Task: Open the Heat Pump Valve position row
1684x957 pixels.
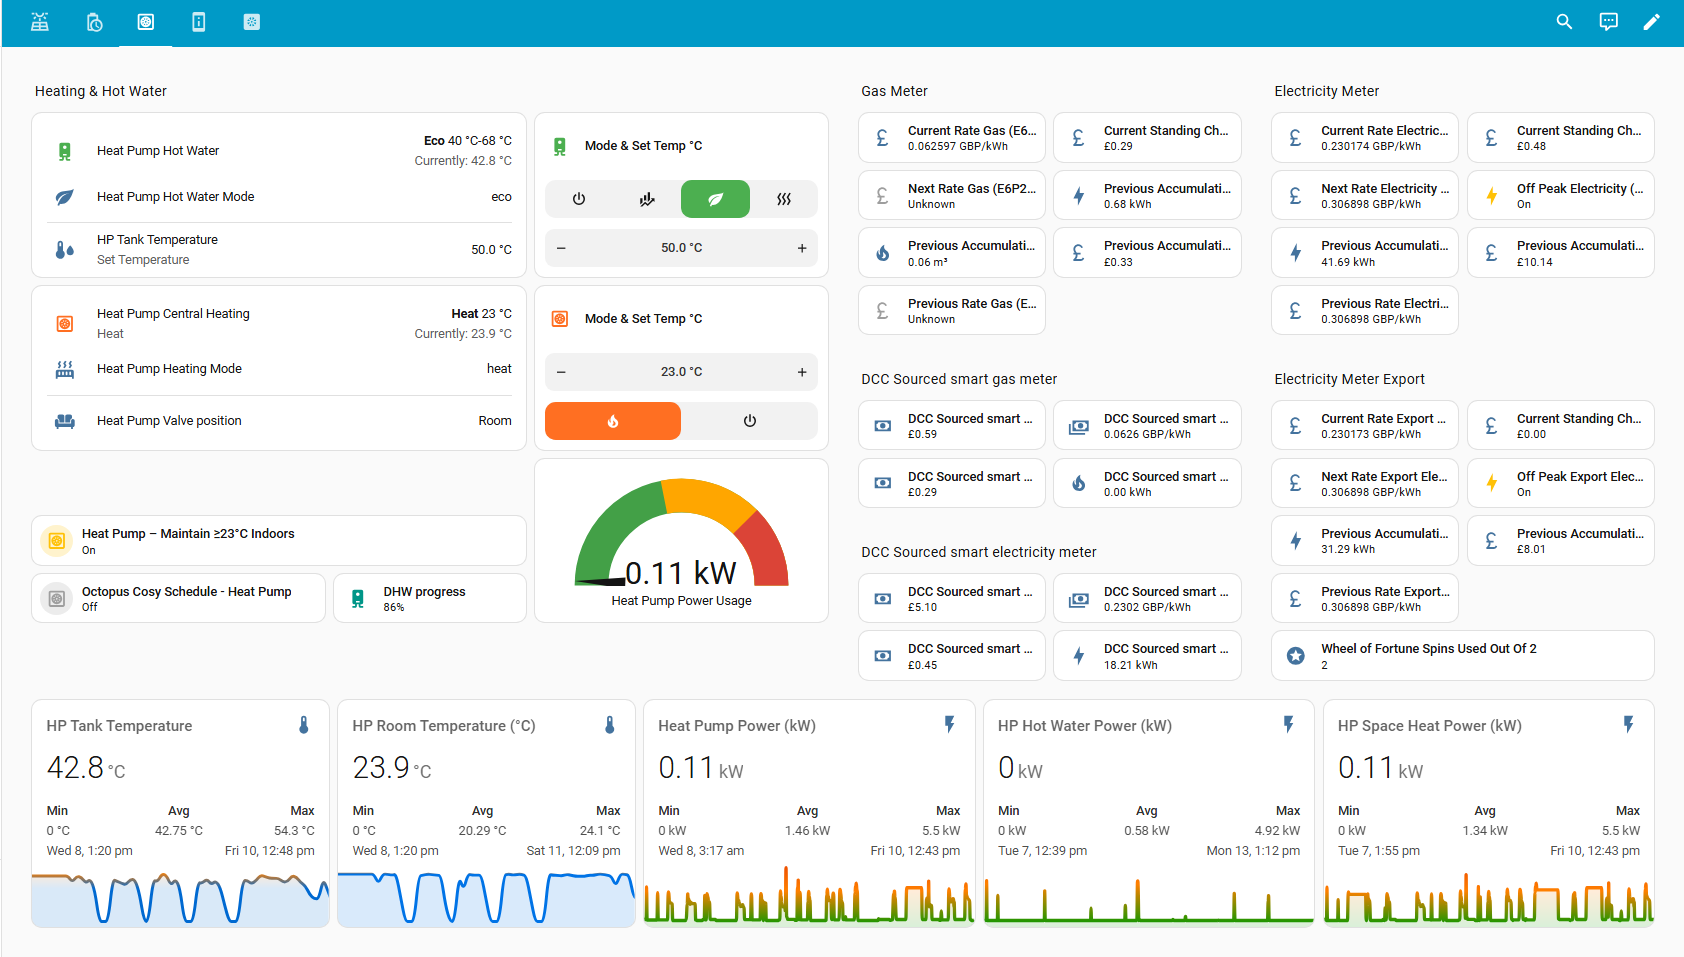Action: pyautogui.click(x=278, y=421)
